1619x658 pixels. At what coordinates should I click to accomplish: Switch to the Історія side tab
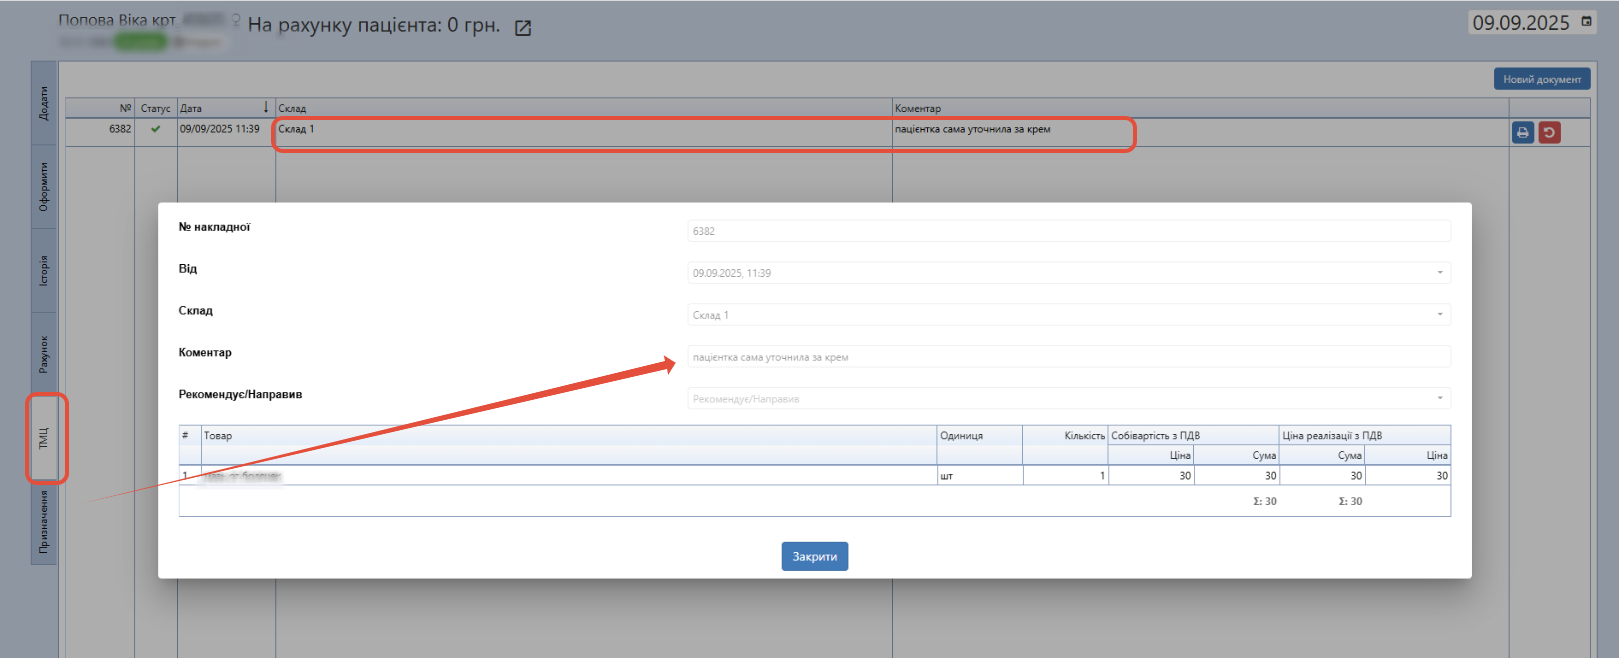point(44,270)
